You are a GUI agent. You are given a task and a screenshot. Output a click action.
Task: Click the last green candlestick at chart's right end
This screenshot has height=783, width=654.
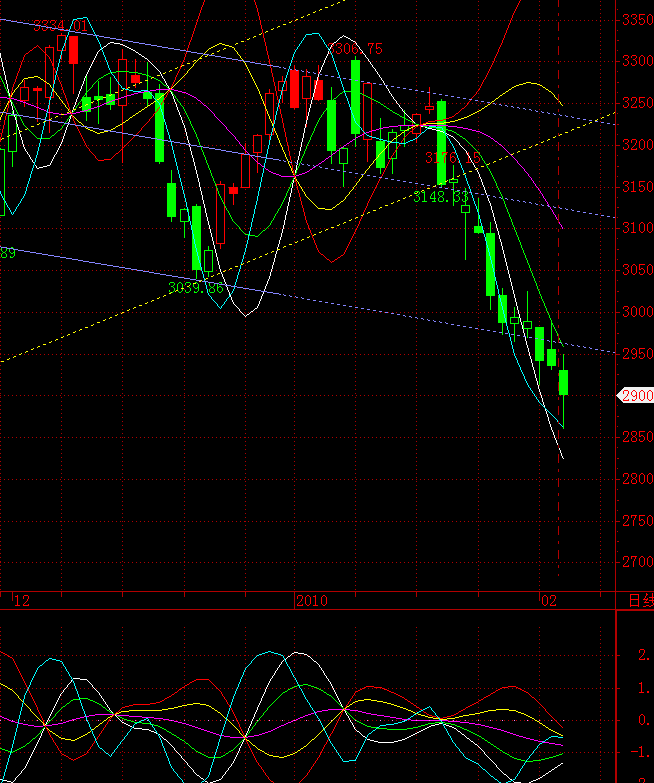click(563, 383)
